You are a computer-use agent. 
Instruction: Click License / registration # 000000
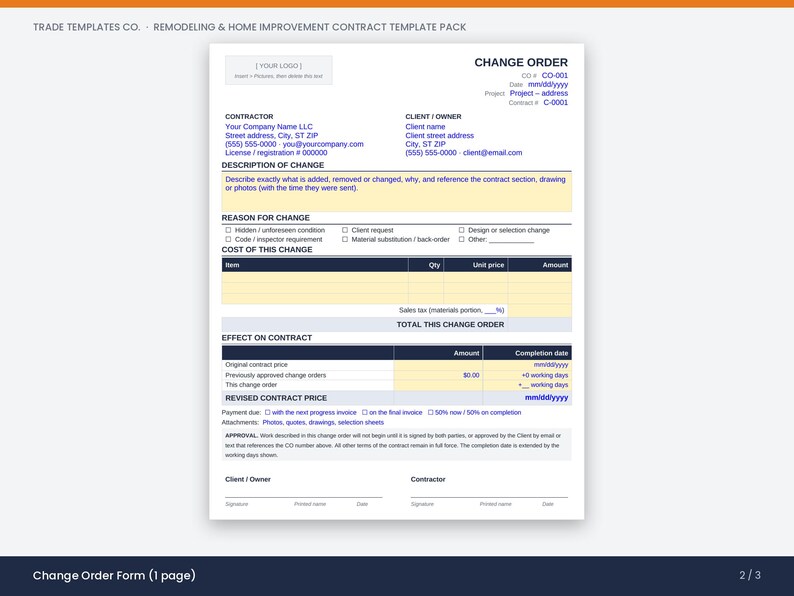point(276,152)
